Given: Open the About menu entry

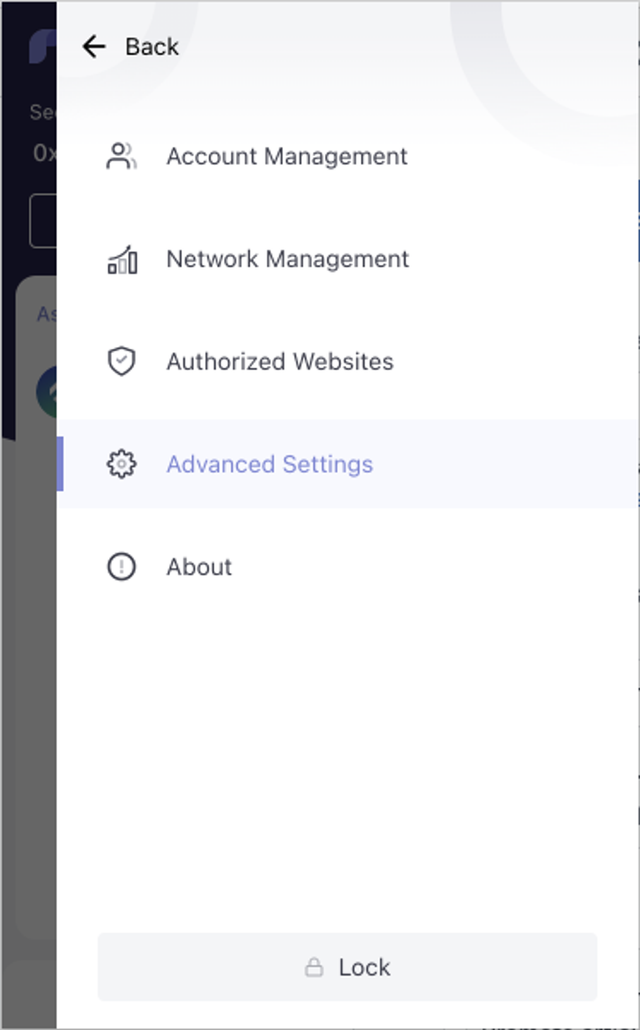Looking at the screenshot, I should point(199,567).
